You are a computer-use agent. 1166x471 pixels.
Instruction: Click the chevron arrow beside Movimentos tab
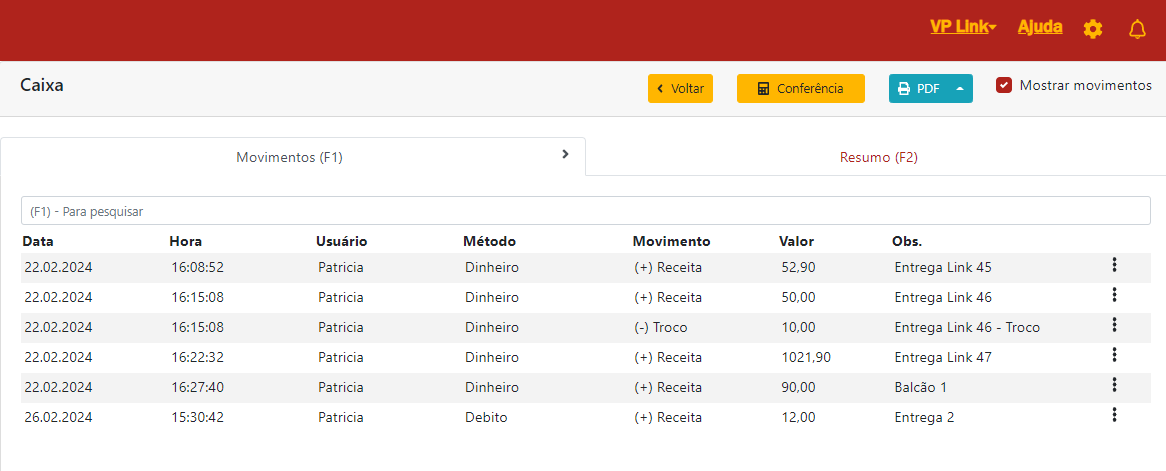[x=565, y=154]
